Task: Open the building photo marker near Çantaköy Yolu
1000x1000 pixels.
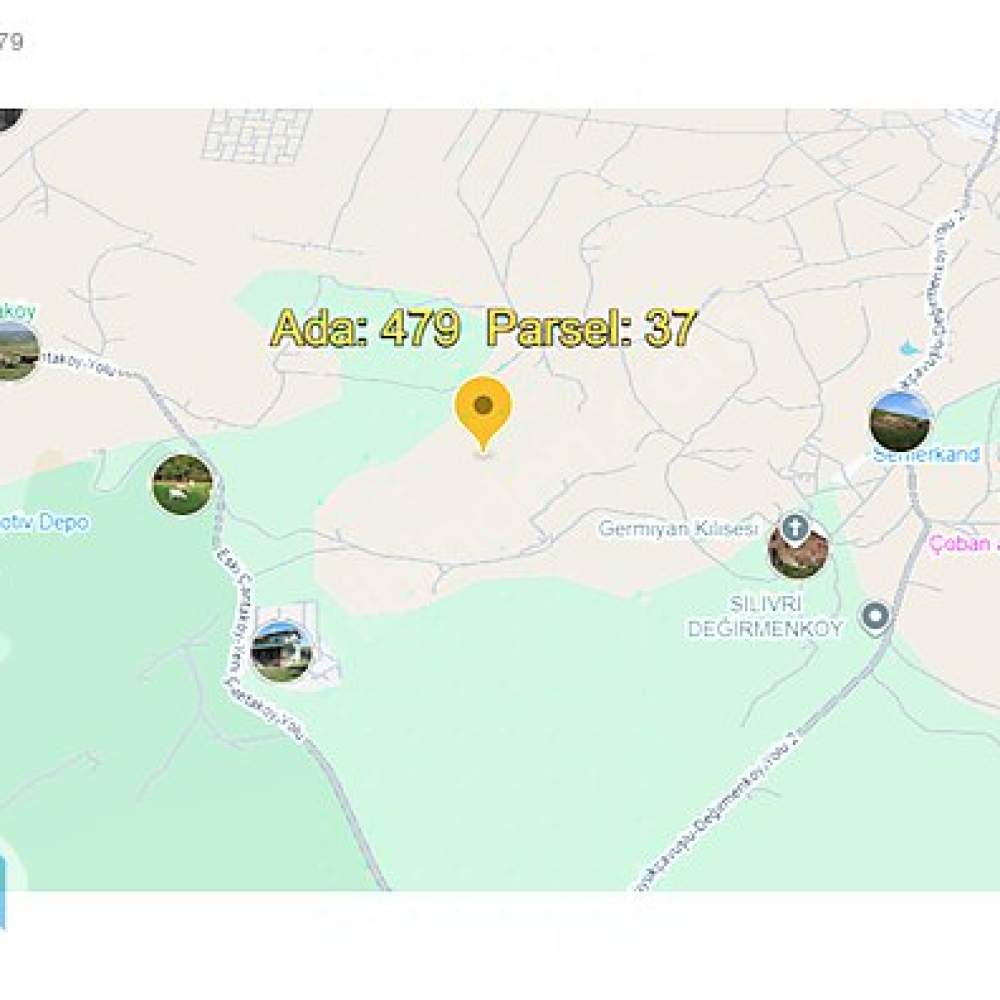Action: click(x=281, y=651)
